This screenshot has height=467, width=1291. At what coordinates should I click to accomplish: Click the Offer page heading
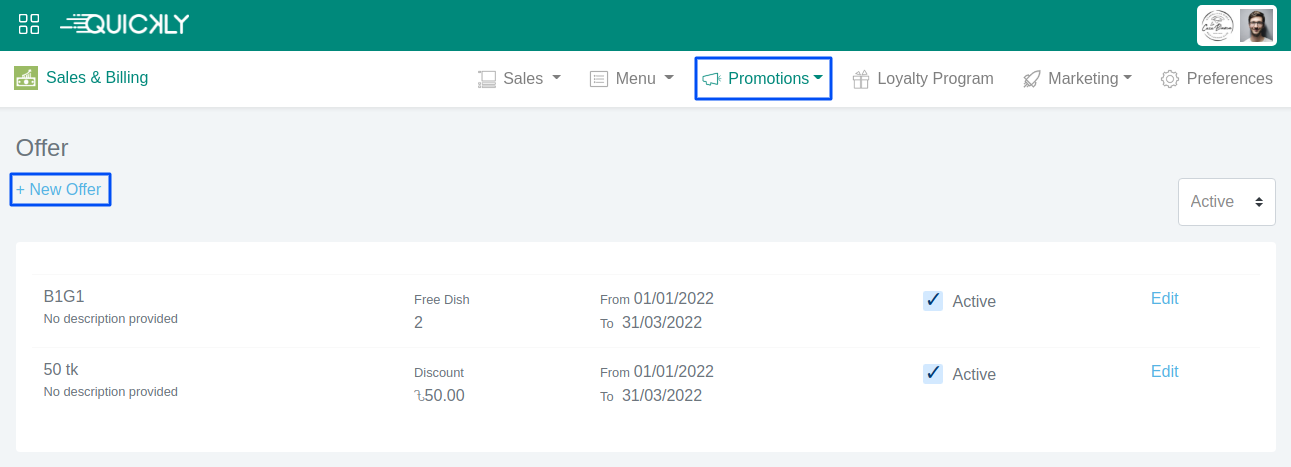point(42,148)
